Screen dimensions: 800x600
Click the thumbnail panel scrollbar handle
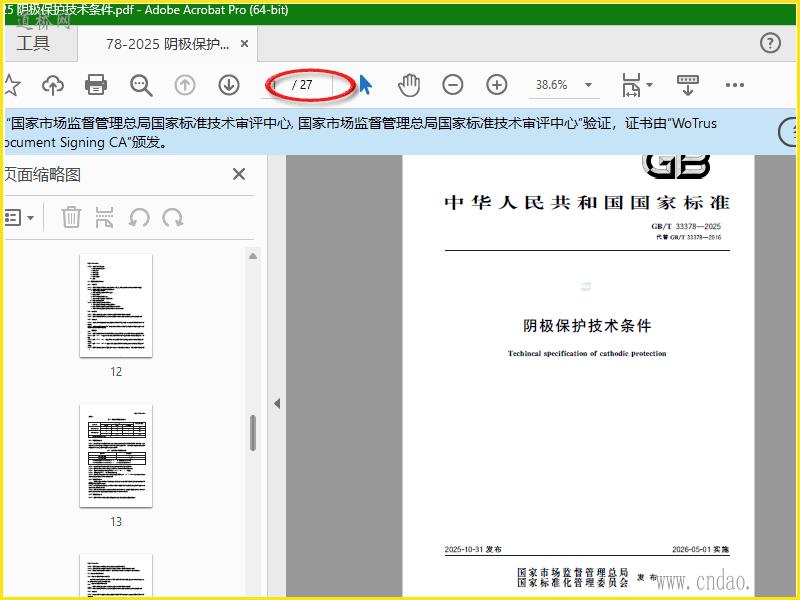click(x=253, y=433)
